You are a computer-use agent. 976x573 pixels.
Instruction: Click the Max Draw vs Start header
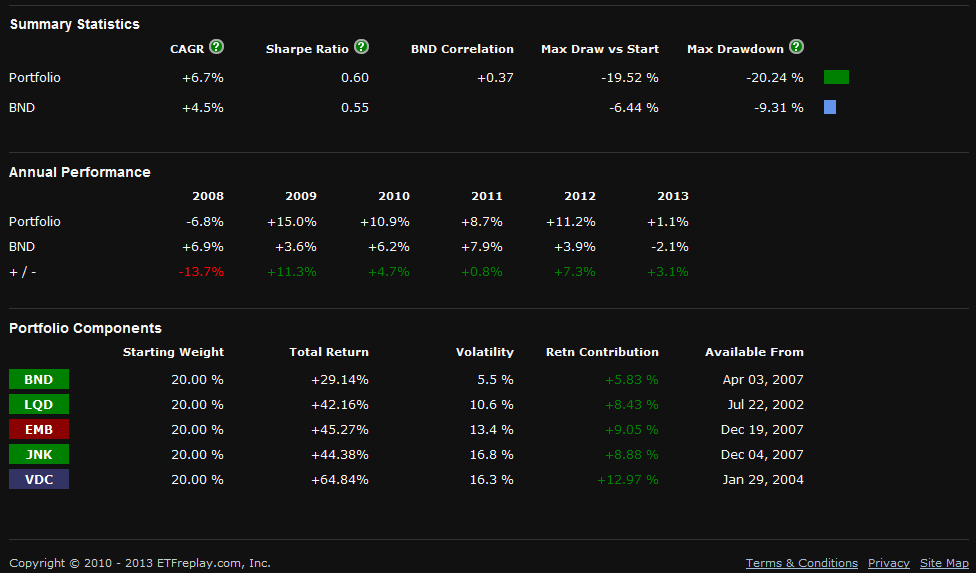tap(600, 49)
